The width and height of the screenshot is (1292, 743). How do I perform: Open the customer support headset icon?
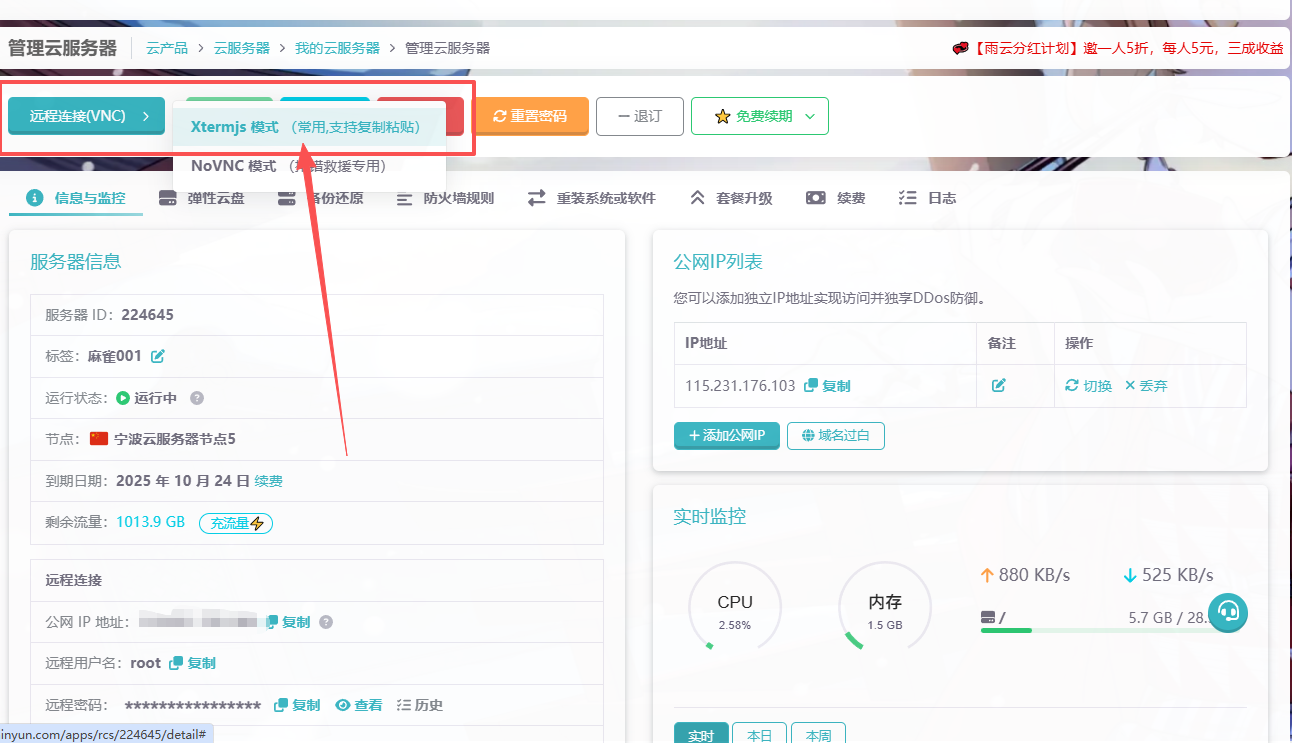[1228, 612]
